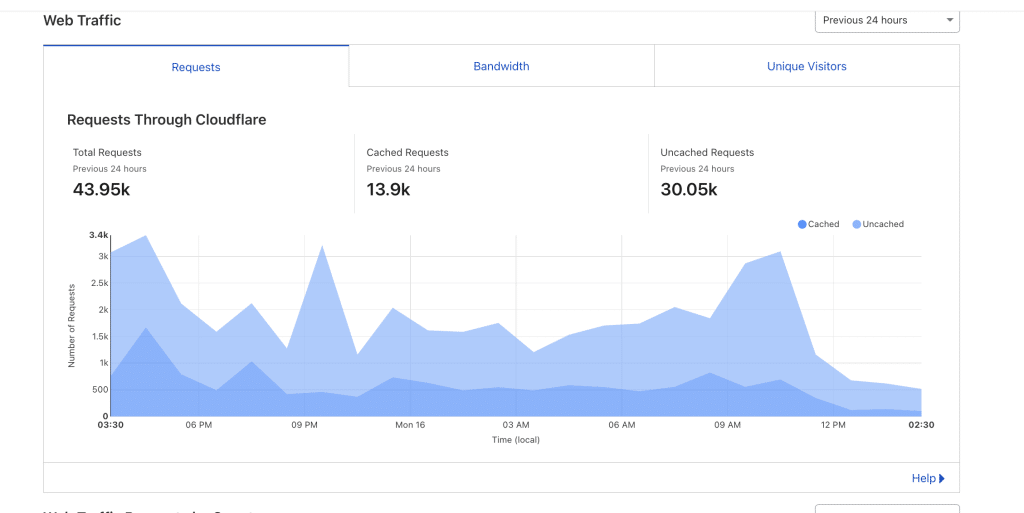Switch to the Bandwidth tab
Screen dimensions: 1024x513
501,67
